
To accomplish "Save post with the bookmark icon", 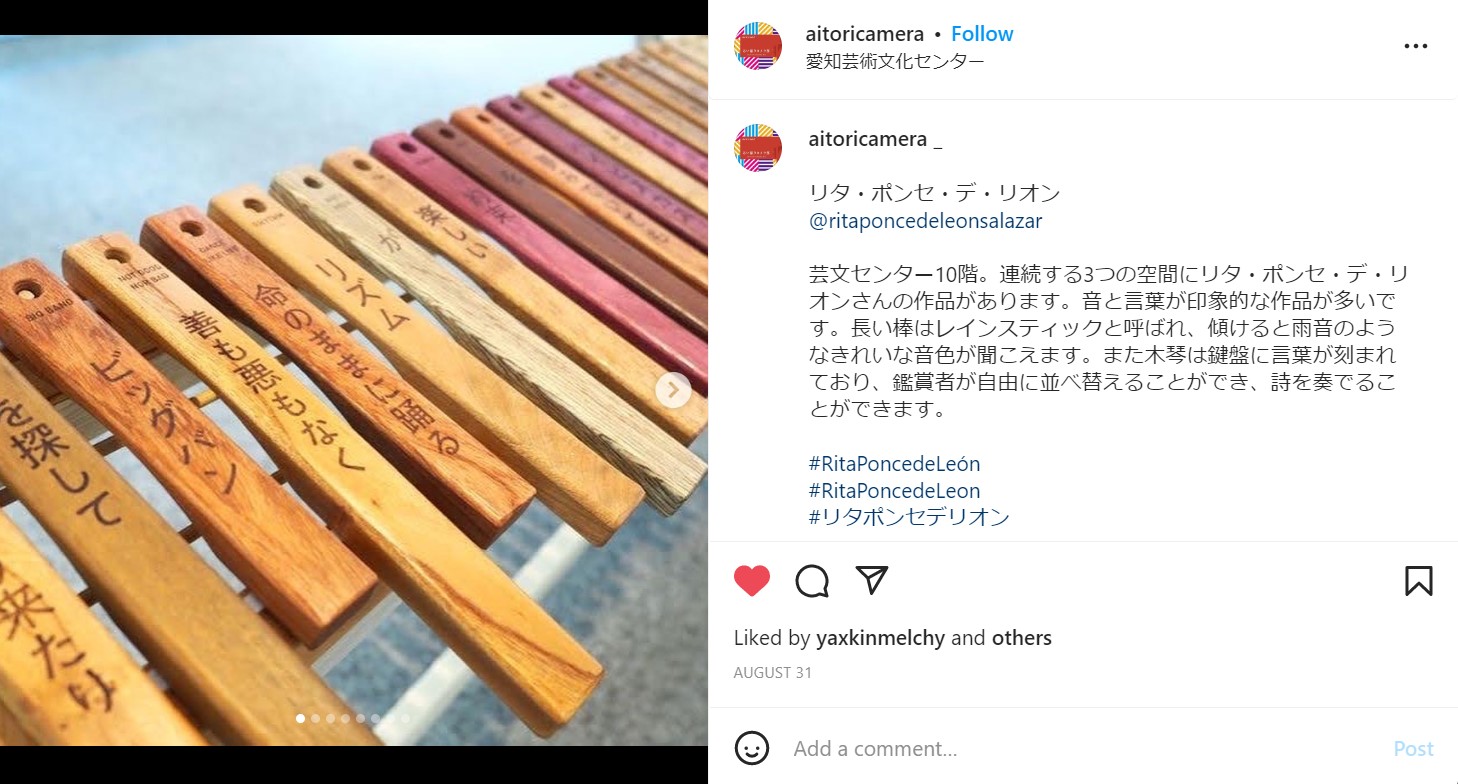I will tap(1418, 581).
